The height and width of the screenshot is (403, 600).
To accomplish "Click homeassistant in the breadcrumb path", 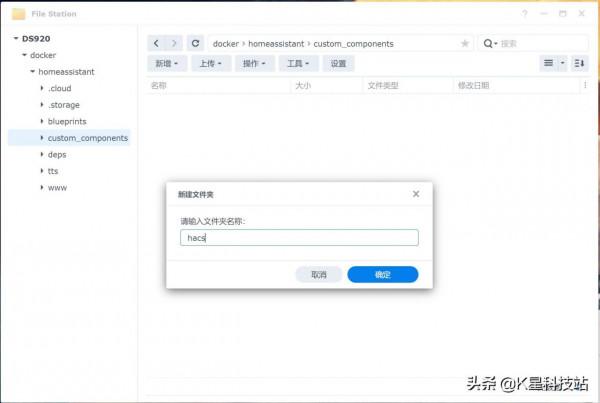I will pos(276,44).
